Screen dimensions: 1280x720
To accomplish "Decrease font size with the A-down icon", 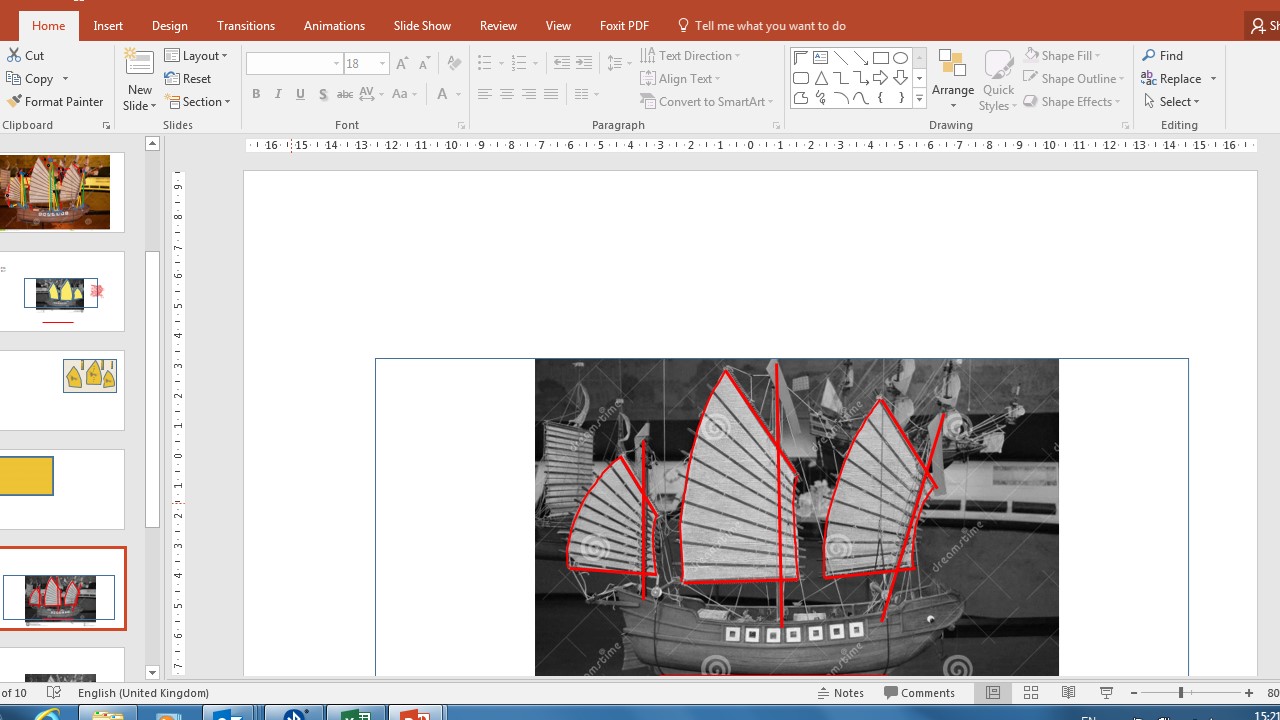I will click(x=424, y=63).
